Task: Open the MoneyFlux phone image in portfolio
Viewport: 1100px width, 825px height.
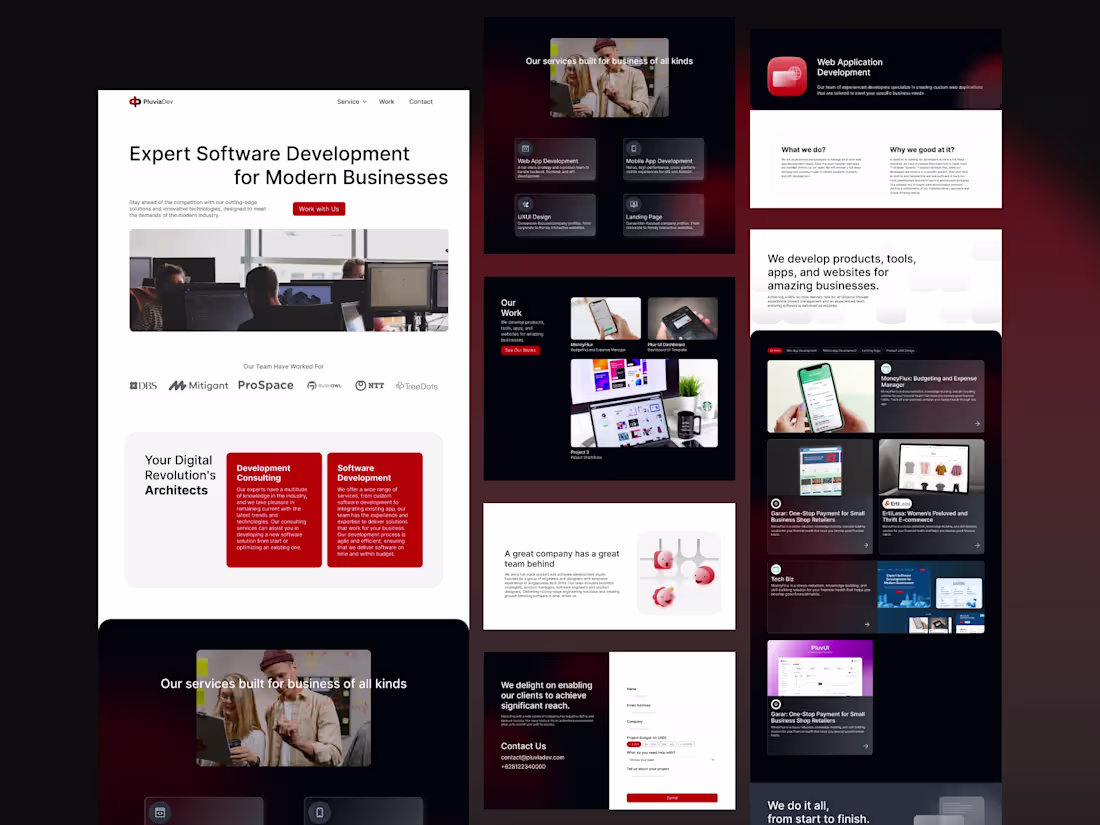Action: point(821,396)
